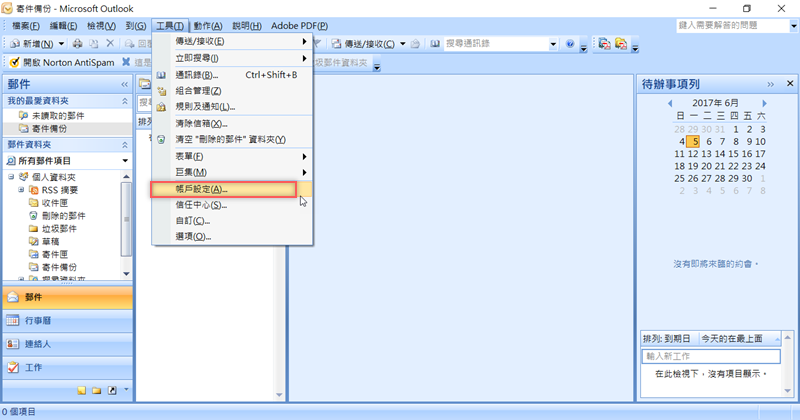Image resolution: width=800 pixels, height=420 pixels.
Task: Open the 說明(H) help menu
Action: pos(247,26)
